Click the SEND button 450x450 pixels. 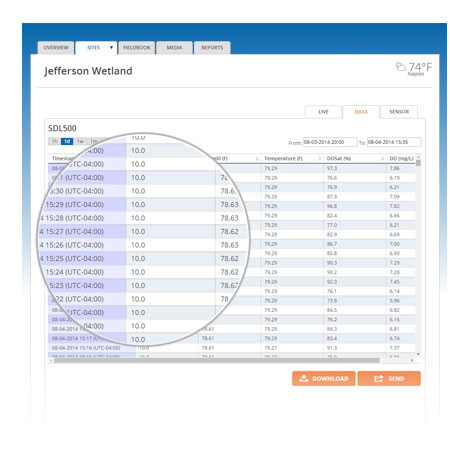tap(389, 378)
